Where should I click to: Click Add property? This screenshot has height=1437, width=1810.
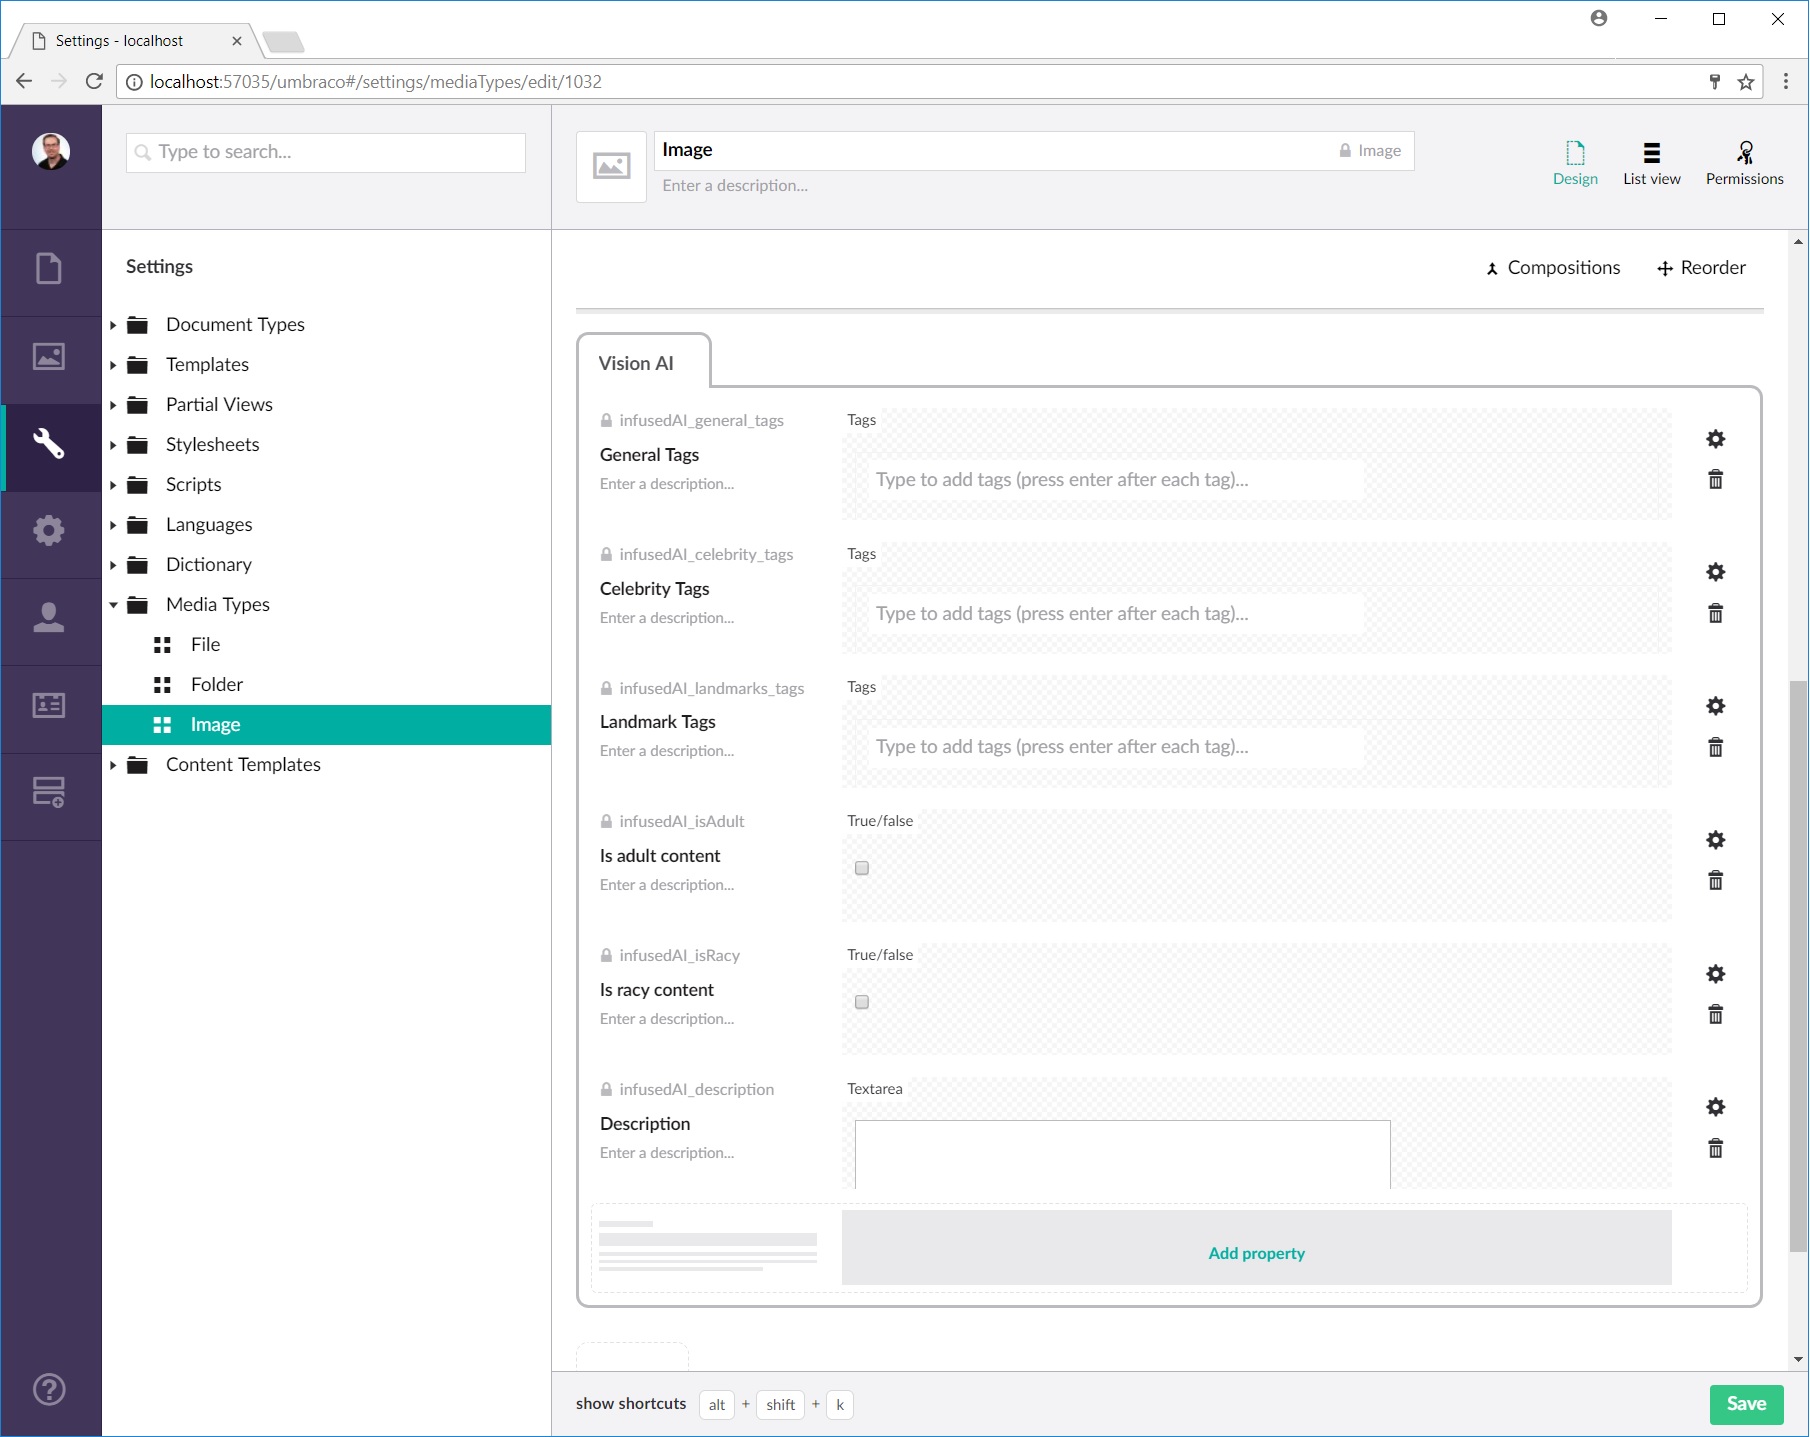coord(1256,1253)
